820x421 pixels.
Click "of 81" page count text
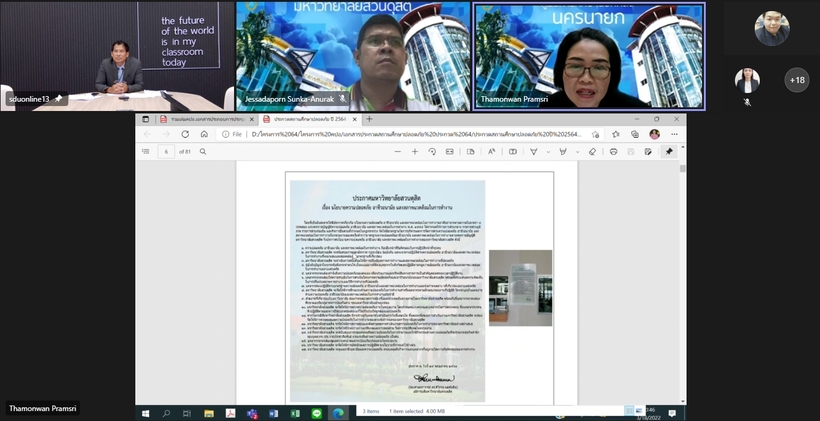coord(185,152)
